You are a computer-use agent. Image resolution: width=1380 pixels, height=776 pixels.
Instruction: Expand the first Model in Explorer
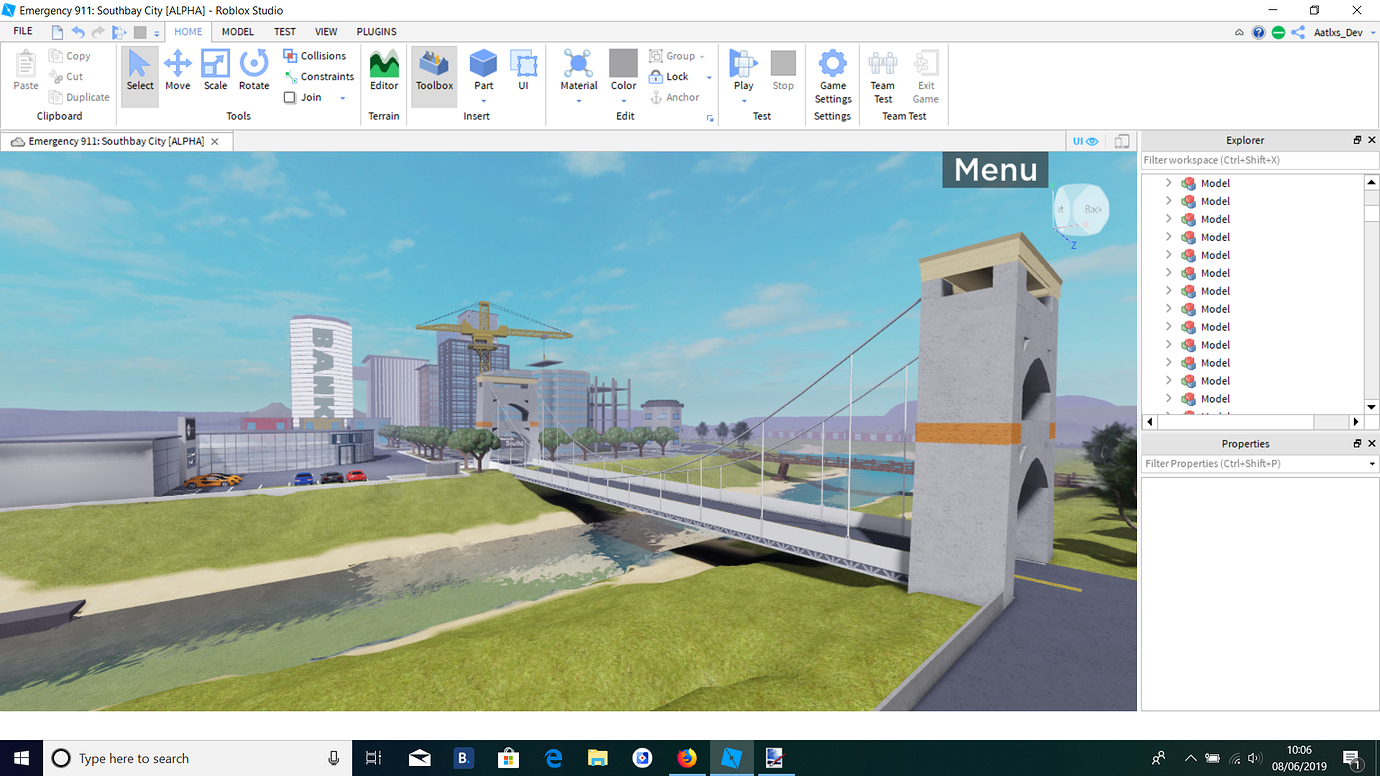coord(1168,183)
